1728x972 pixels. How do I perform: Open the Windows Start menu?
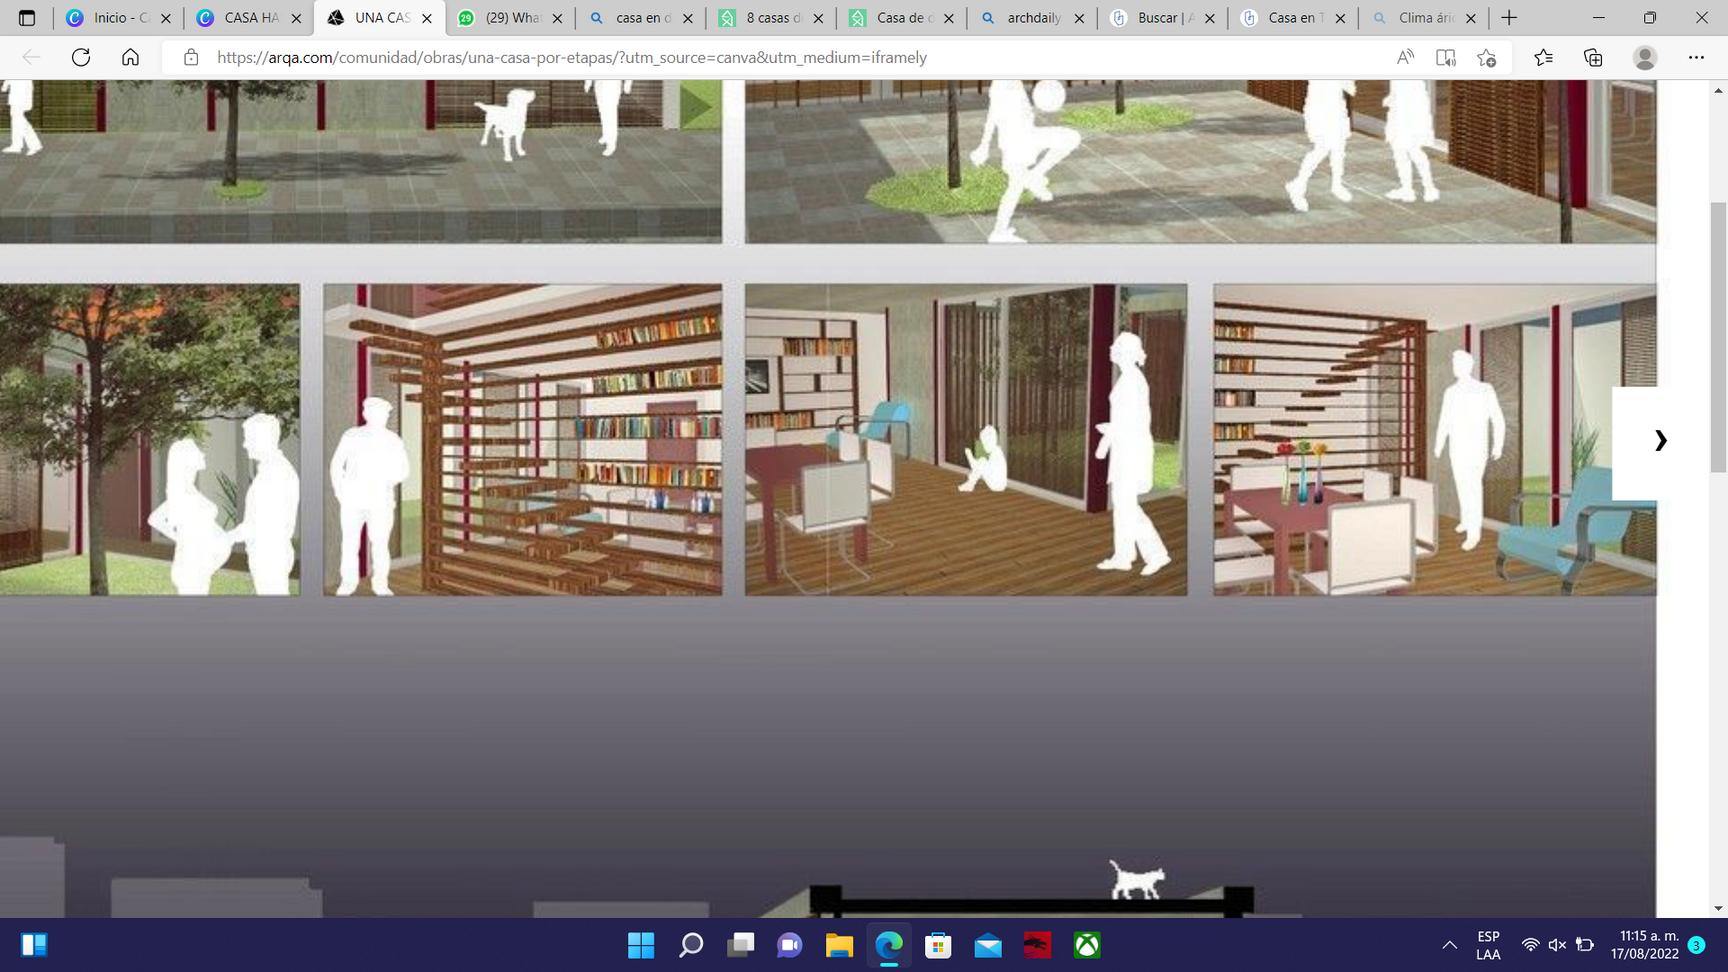click(641, 945)
